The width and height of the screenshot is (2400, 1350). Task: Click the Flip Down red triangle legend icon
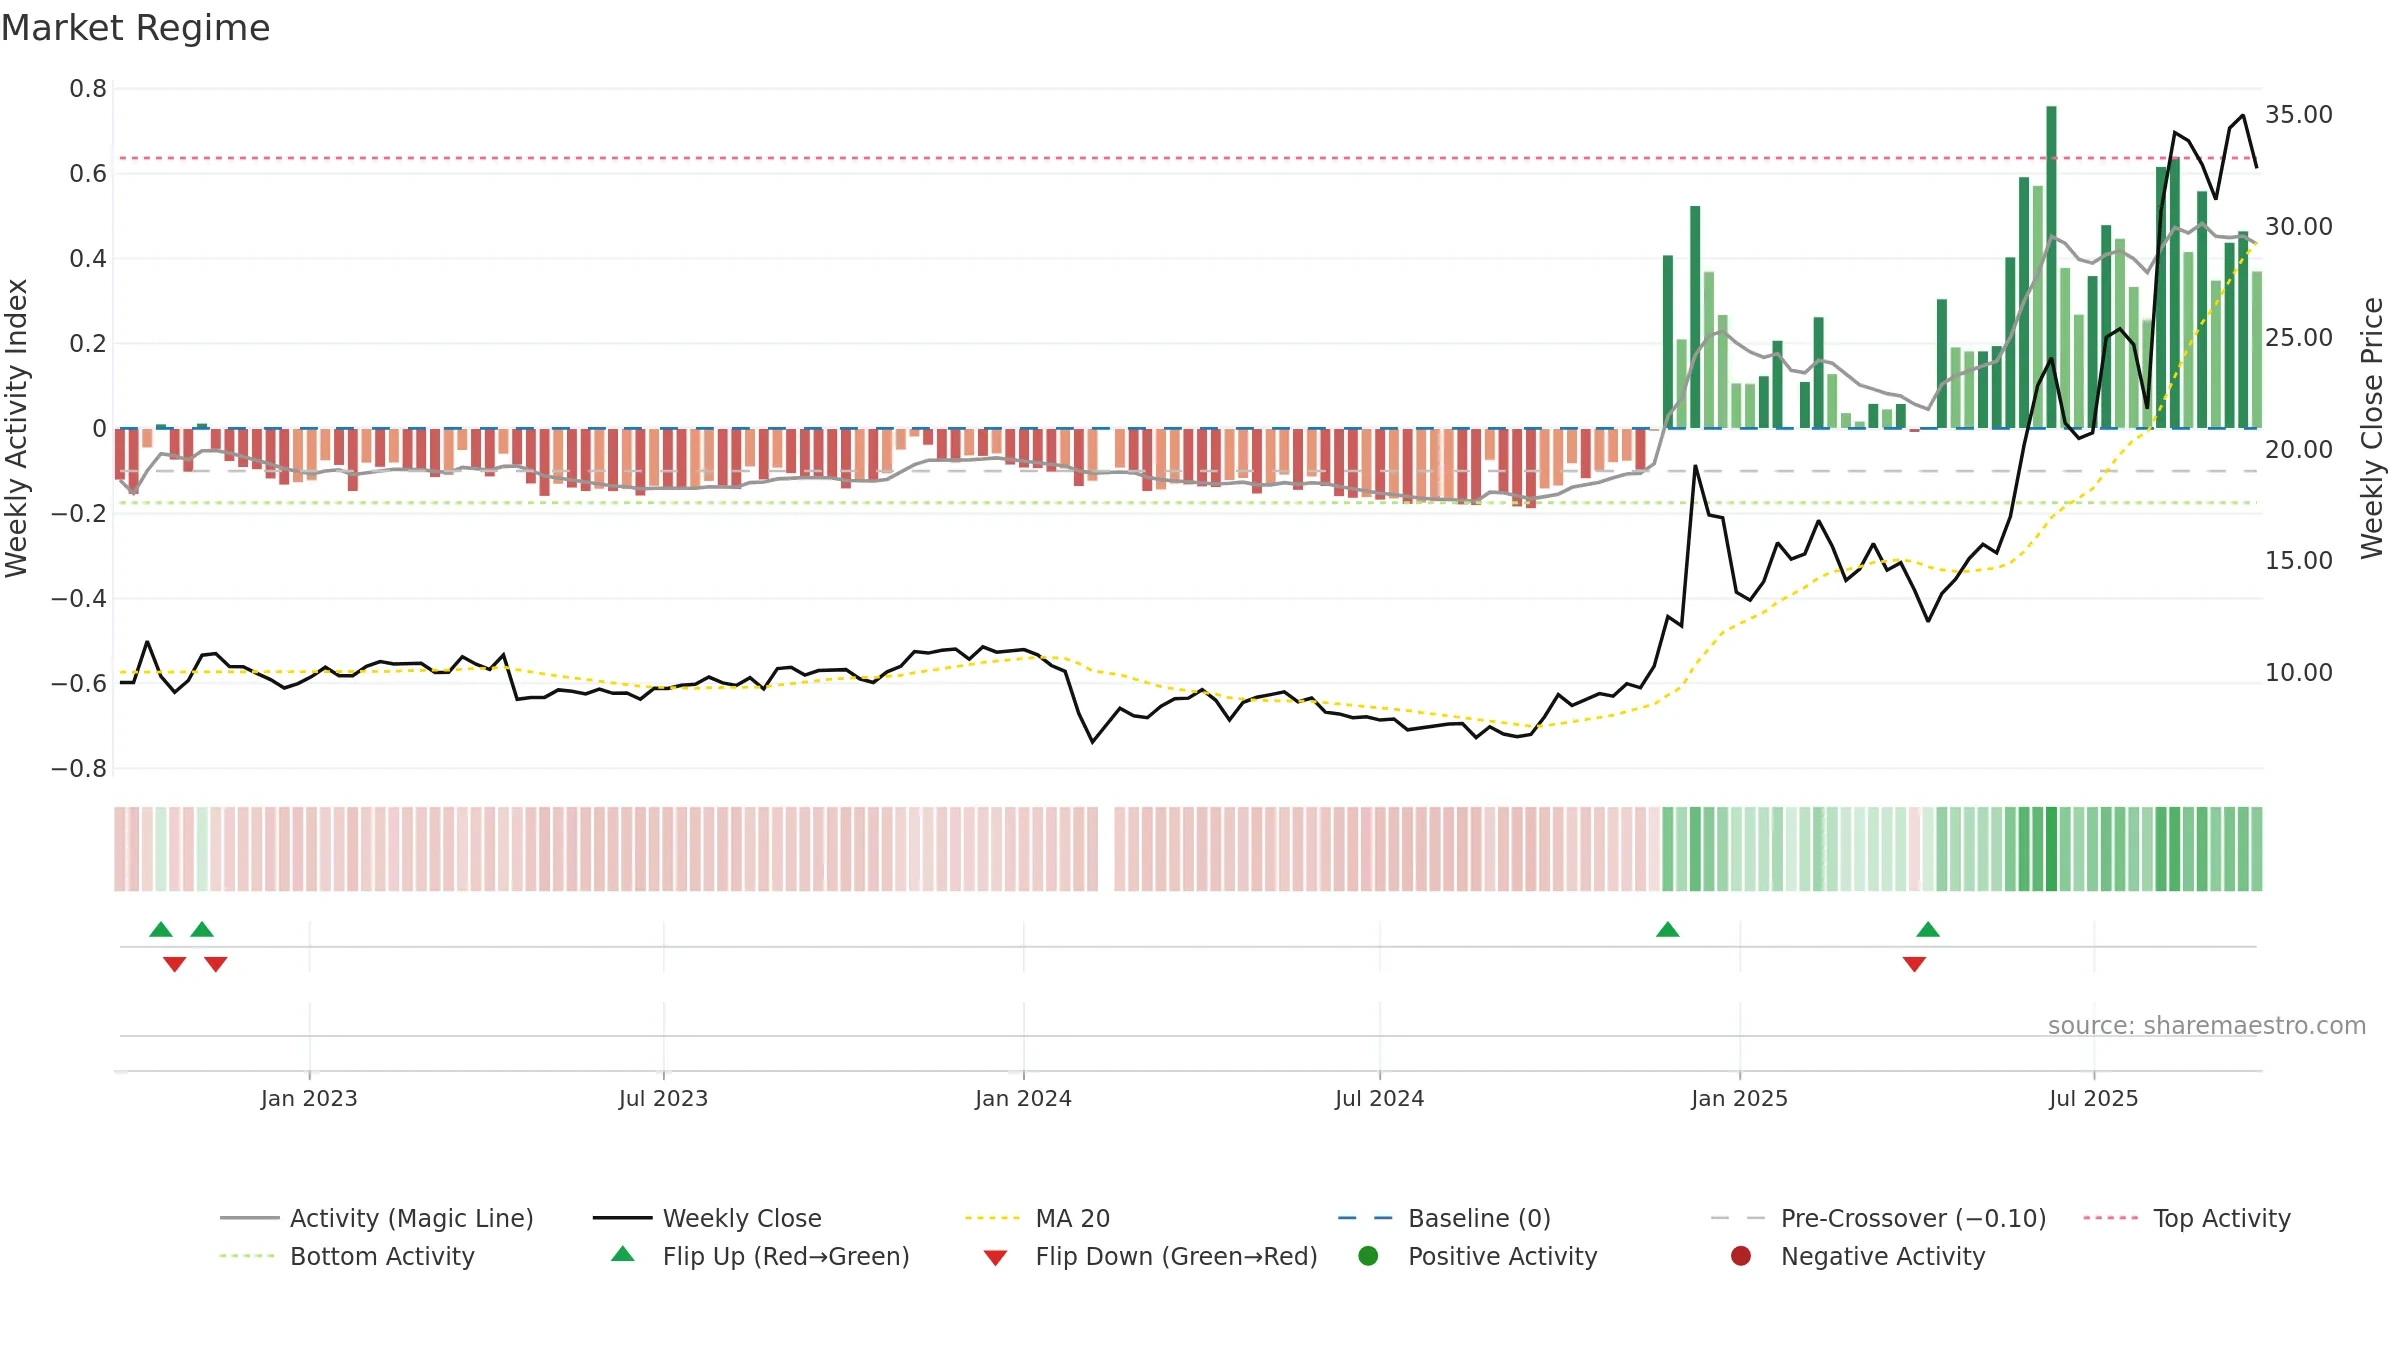(995, 1258)
